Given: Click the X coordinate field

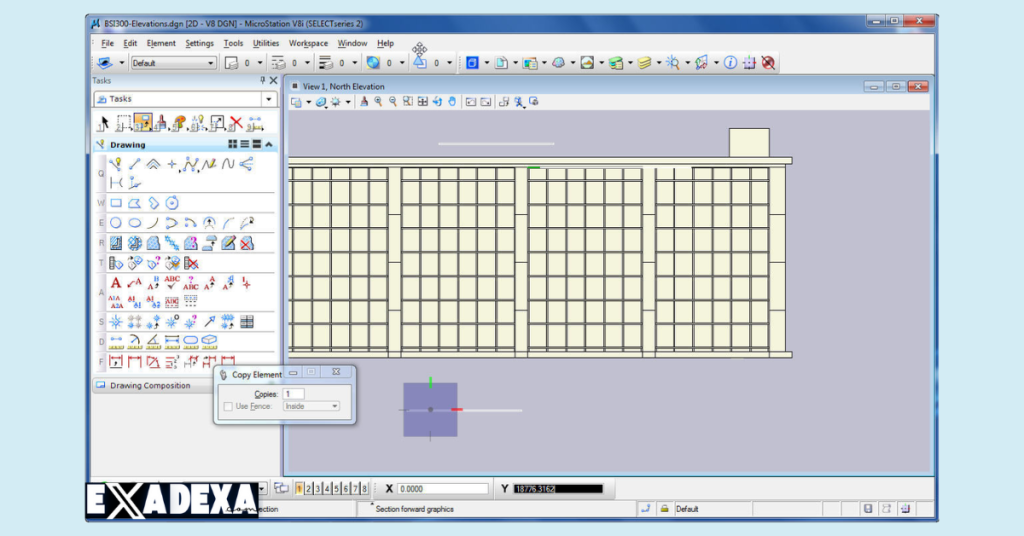Looking at the screenshot, I should click(442, 488).
